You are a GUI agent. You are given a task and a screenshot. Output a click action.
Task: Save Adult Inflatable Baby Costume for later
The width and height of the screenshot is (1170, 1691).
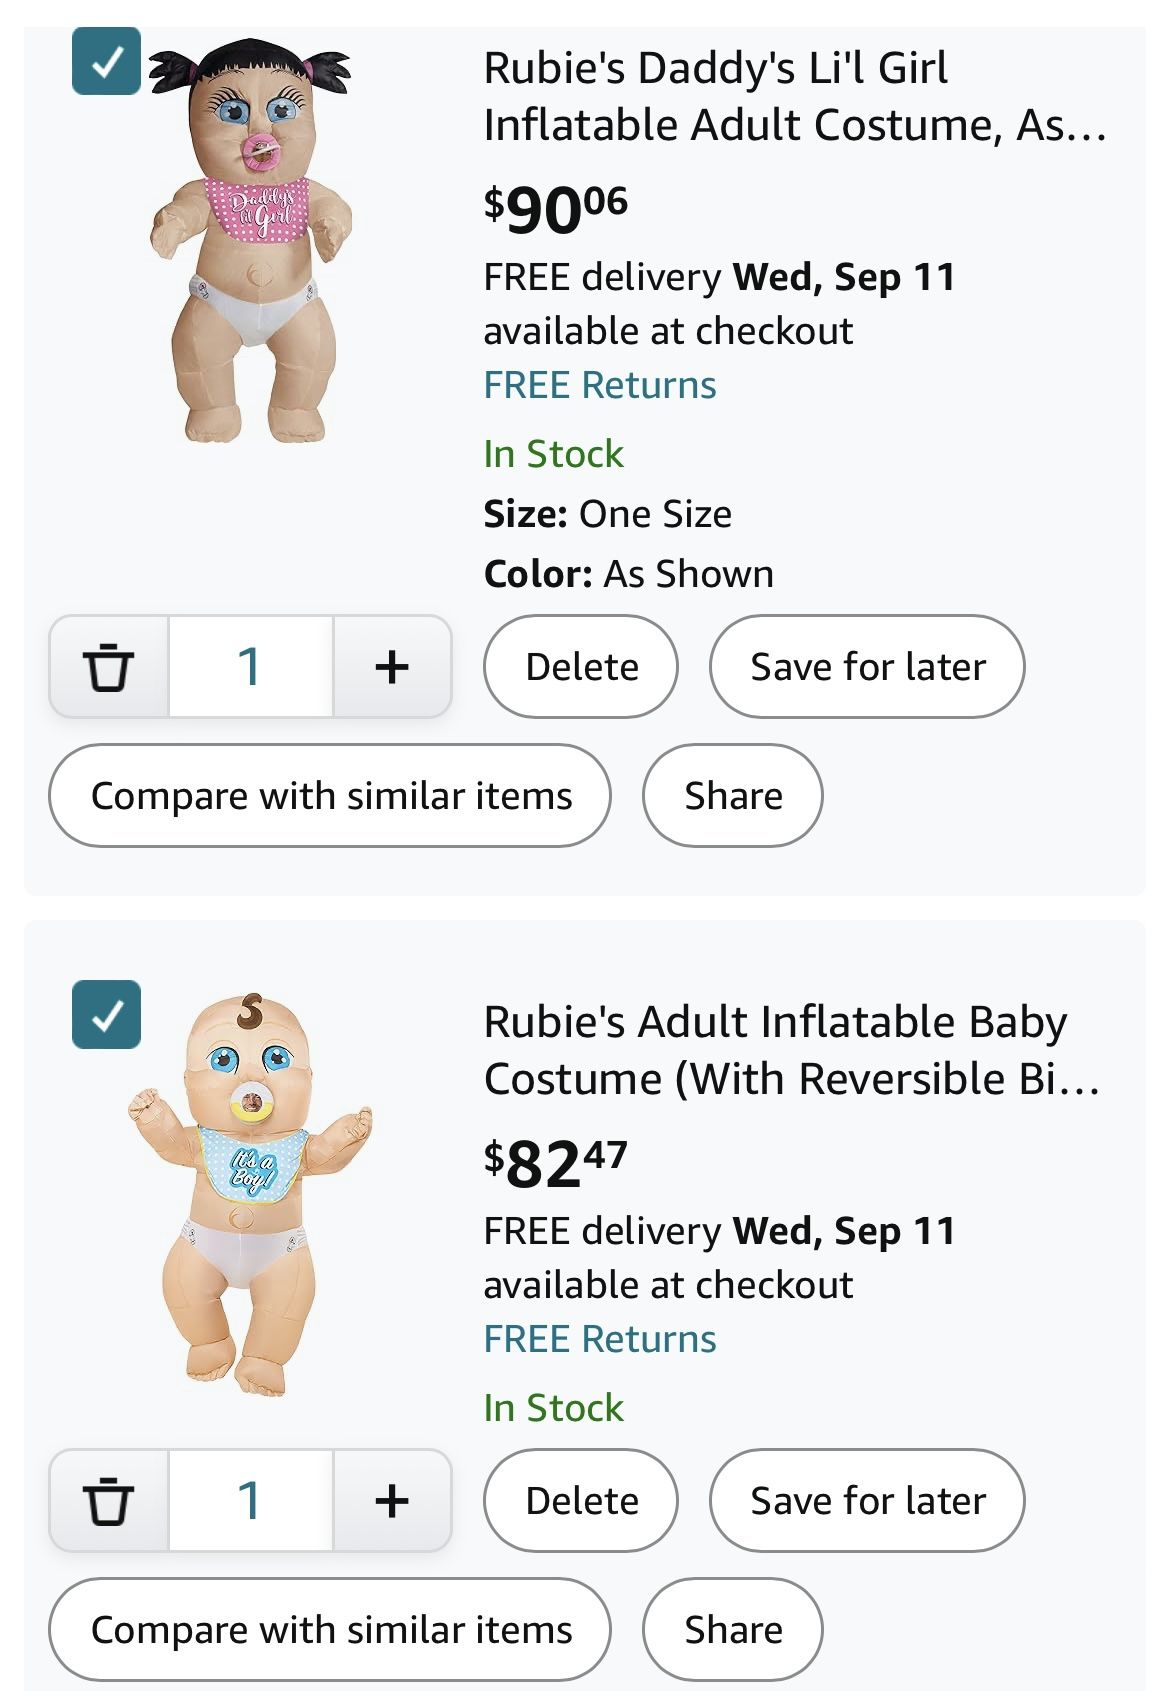867,1501
